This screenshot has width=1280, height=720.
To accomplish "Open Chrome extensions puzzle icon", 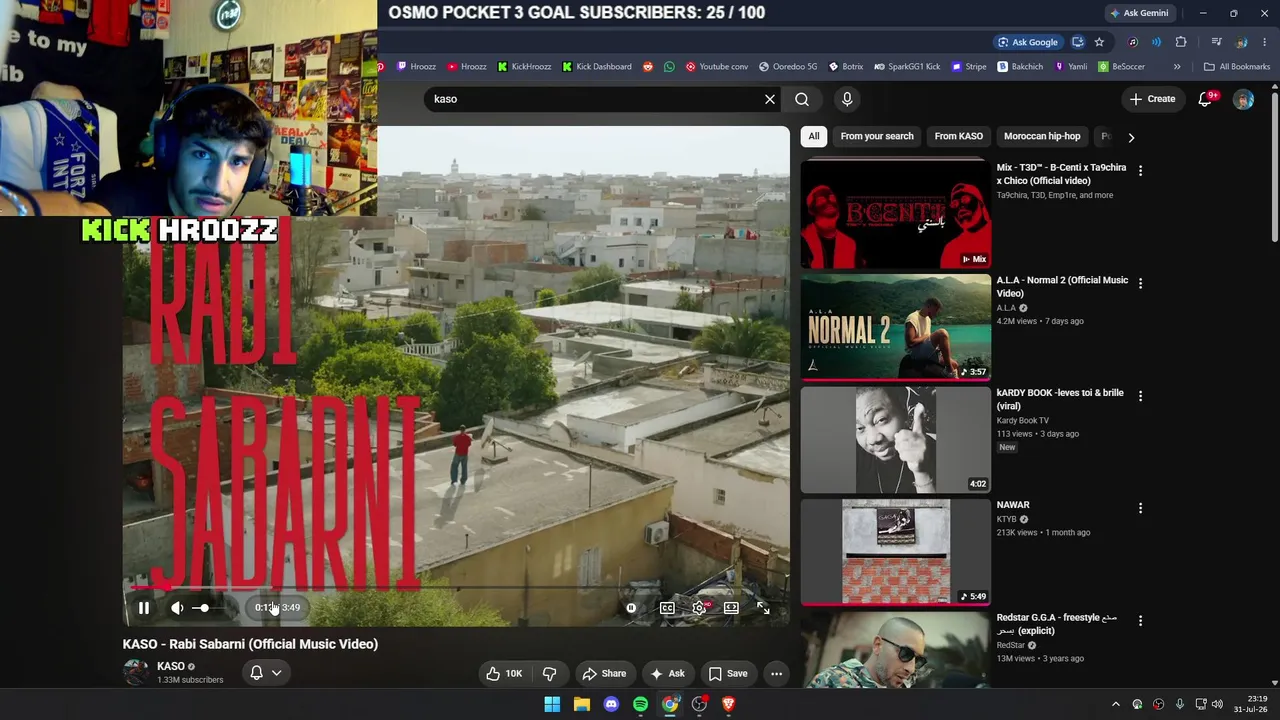I will pos(1181,42).
